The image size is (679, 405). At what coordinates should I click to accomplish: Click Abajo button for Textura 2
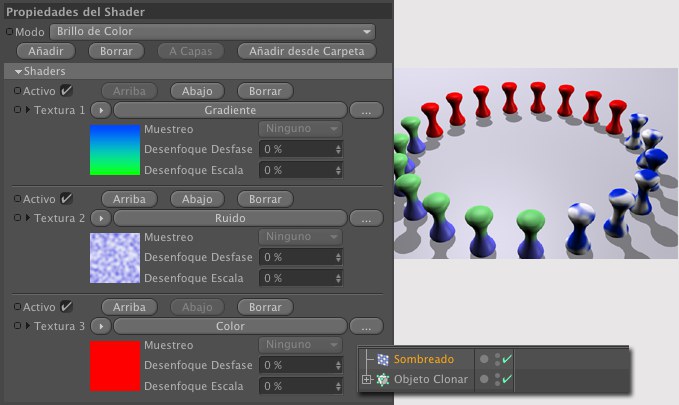click(x=197, y=199)
